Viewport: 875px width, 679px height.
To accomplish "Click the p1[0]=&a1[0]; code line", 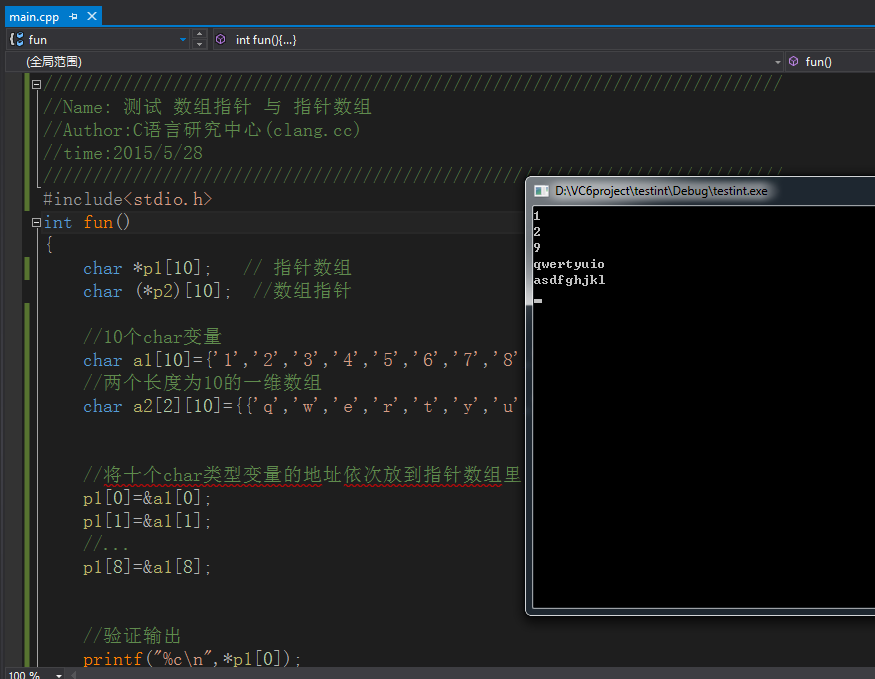I will pos(147,498).
